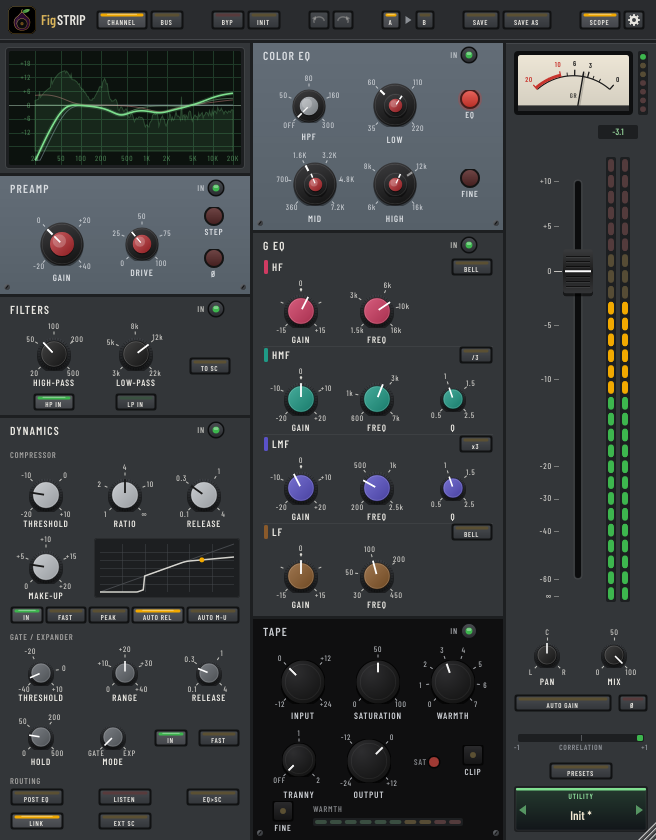Click the redo arrow button
656x840 pixels.
click(343, 20)
